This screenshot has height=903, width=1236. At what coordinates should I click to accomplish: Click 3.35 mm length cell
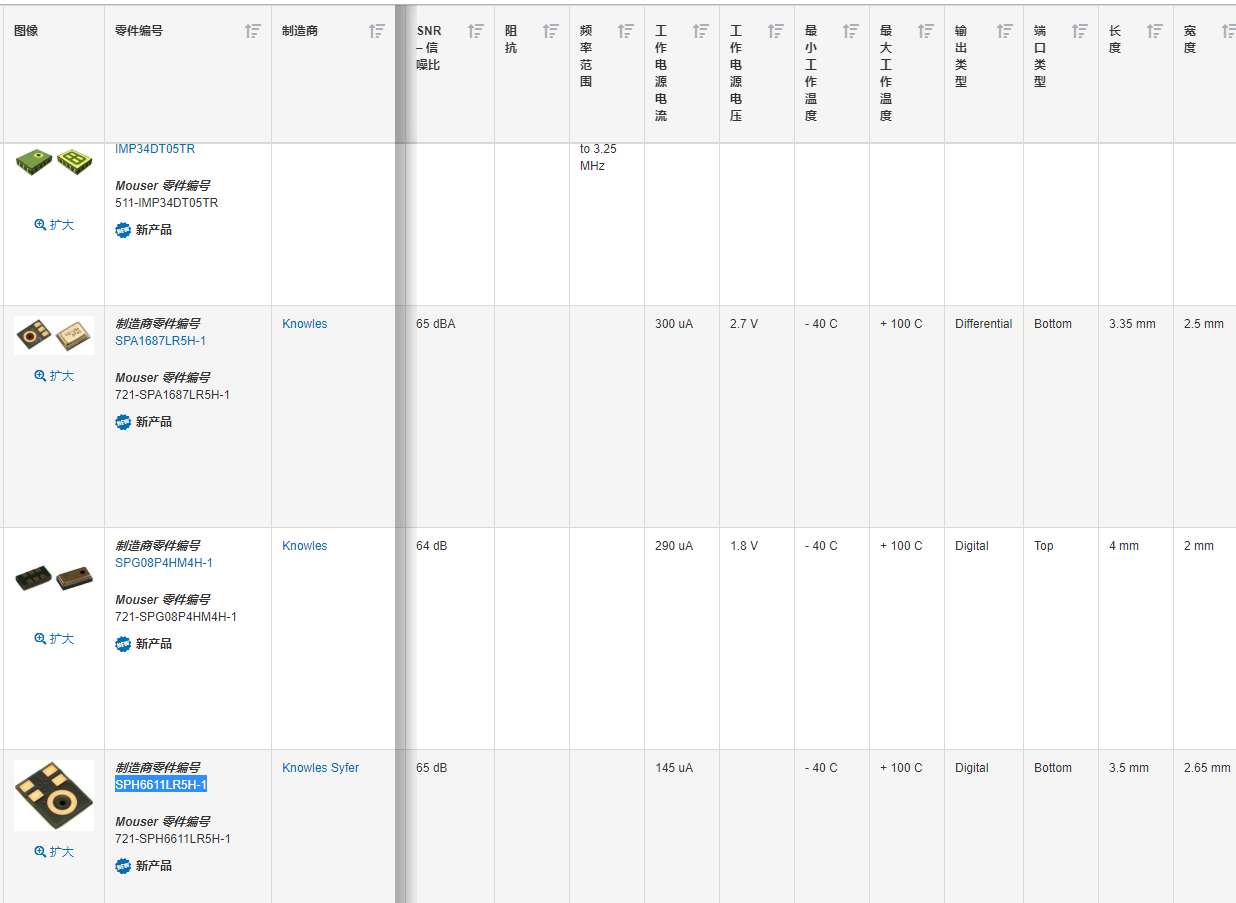coord(1132,324)
